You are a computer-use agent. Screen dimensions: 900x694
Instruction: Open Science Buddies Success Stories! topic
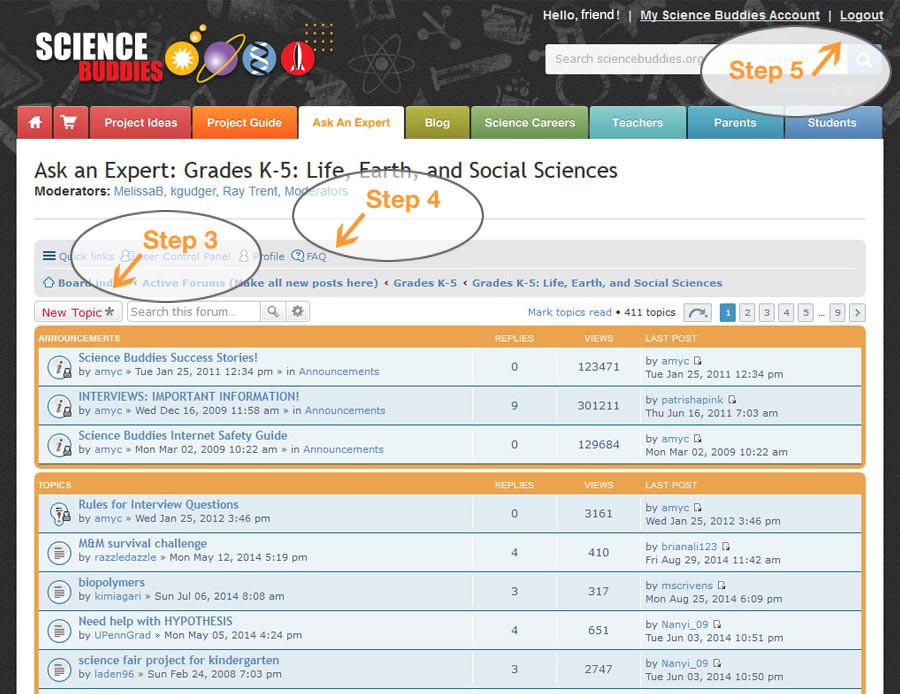[168, 358]
